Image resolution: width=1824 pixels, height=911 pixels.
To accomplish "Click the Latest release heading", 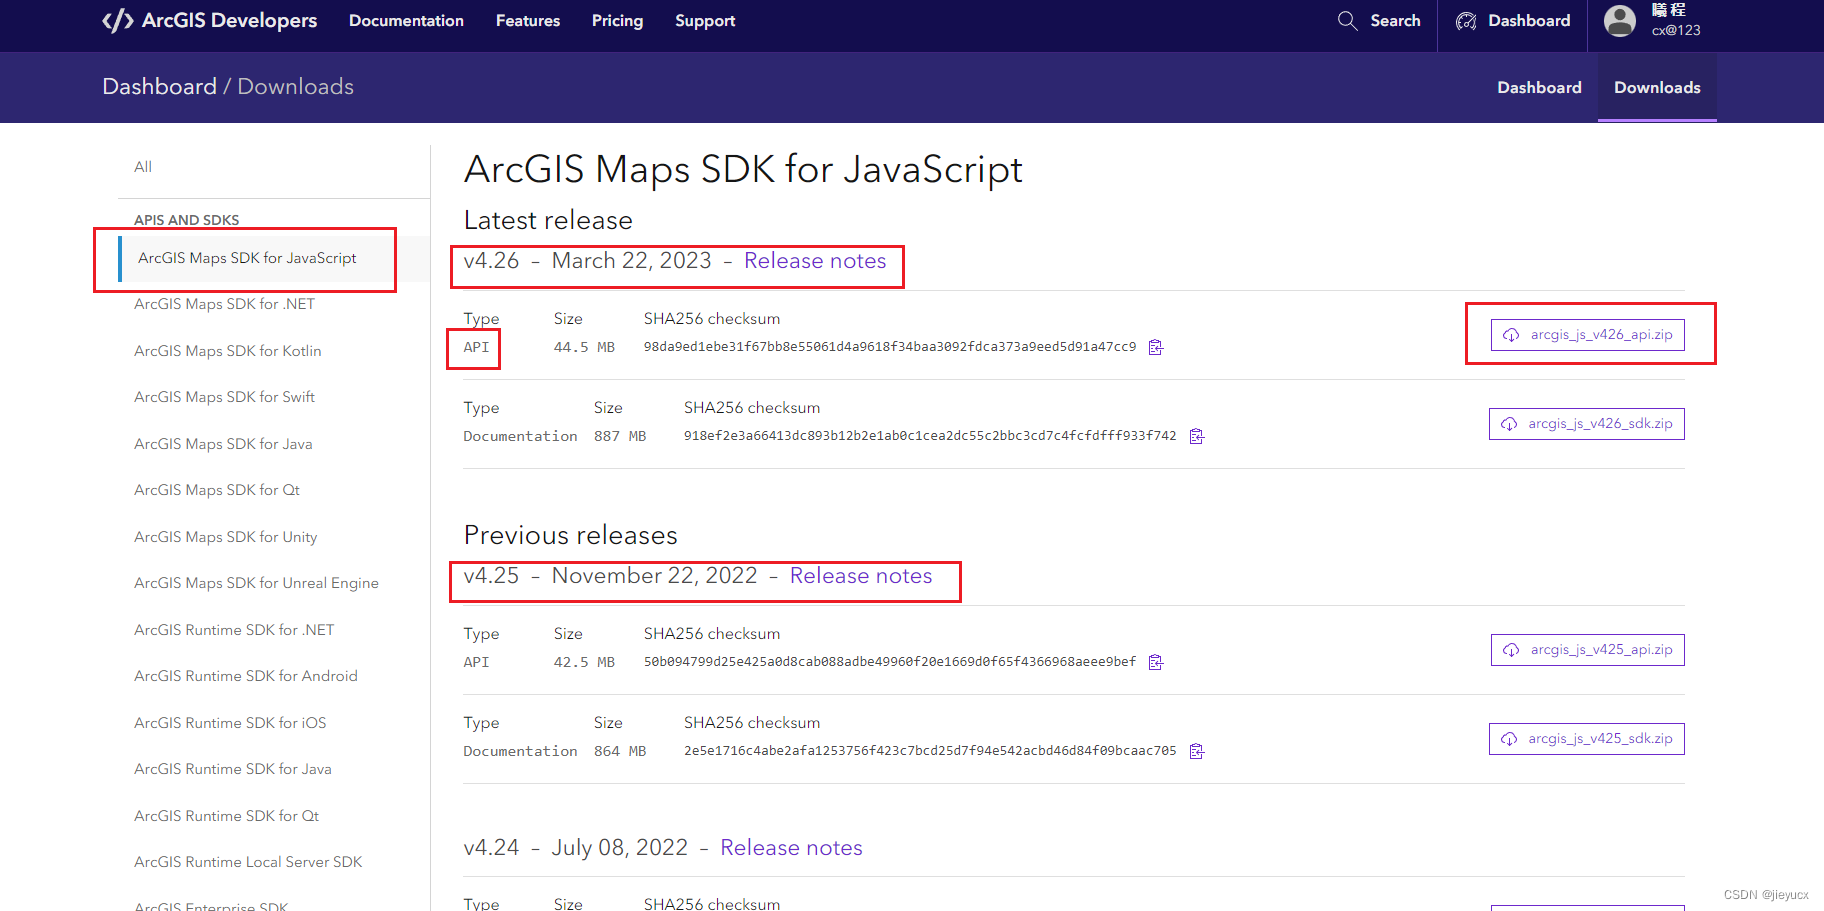I will [x=548, y=220].
